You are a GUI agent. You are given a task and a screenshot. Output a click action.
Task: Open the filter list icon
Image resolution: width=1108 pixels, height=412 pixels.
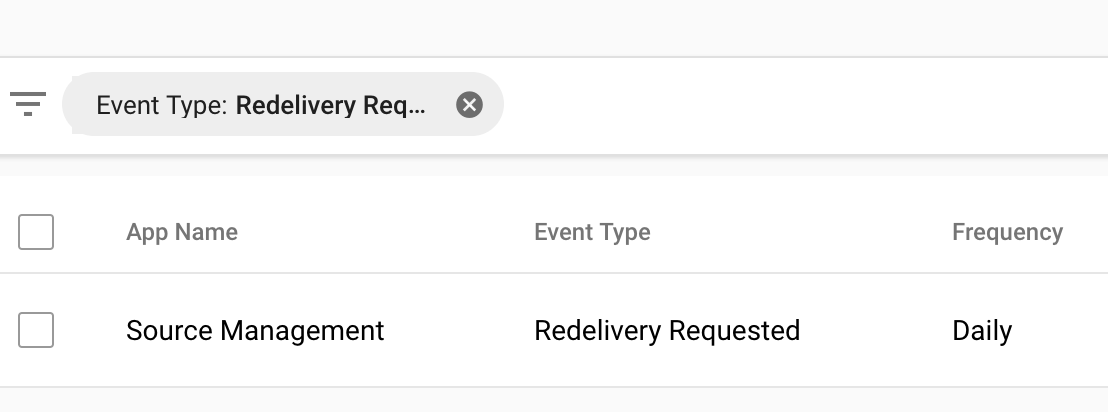[x=28, y=104]
